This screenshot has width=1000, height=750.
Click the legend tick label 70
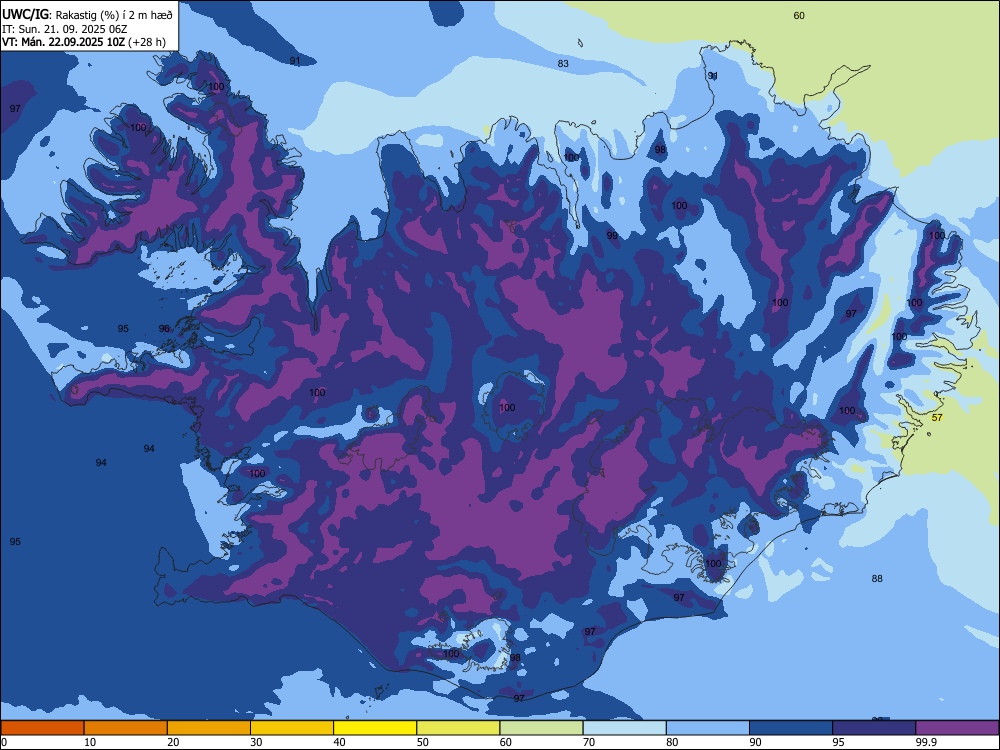589,742
